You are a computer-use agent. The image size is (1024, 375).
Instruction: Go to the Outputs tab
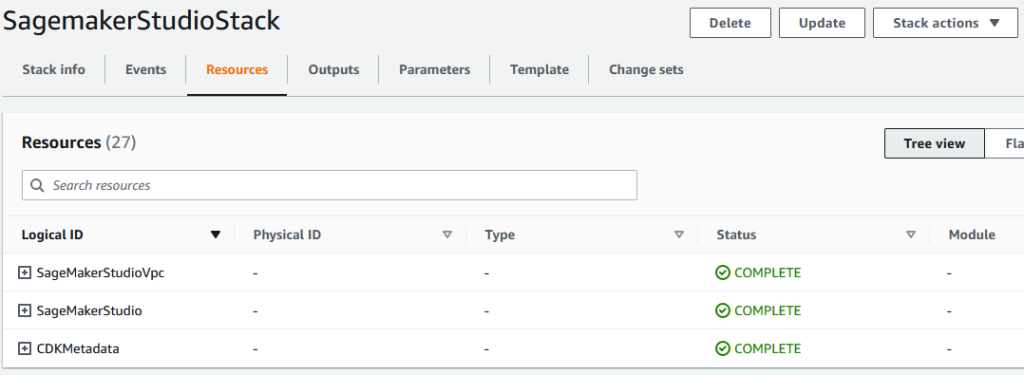(334, 69)
